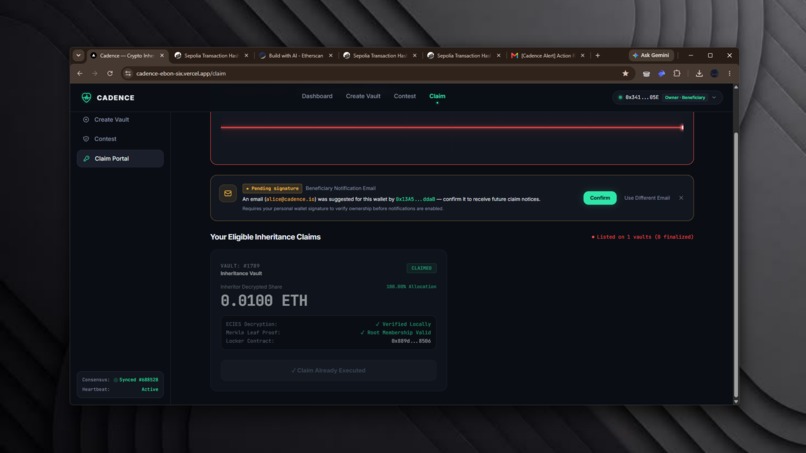This screenshot has height=453, width=806.
Task: Switch to the Cadence — Crypto browser tab
Action: [x=126, y=56]
